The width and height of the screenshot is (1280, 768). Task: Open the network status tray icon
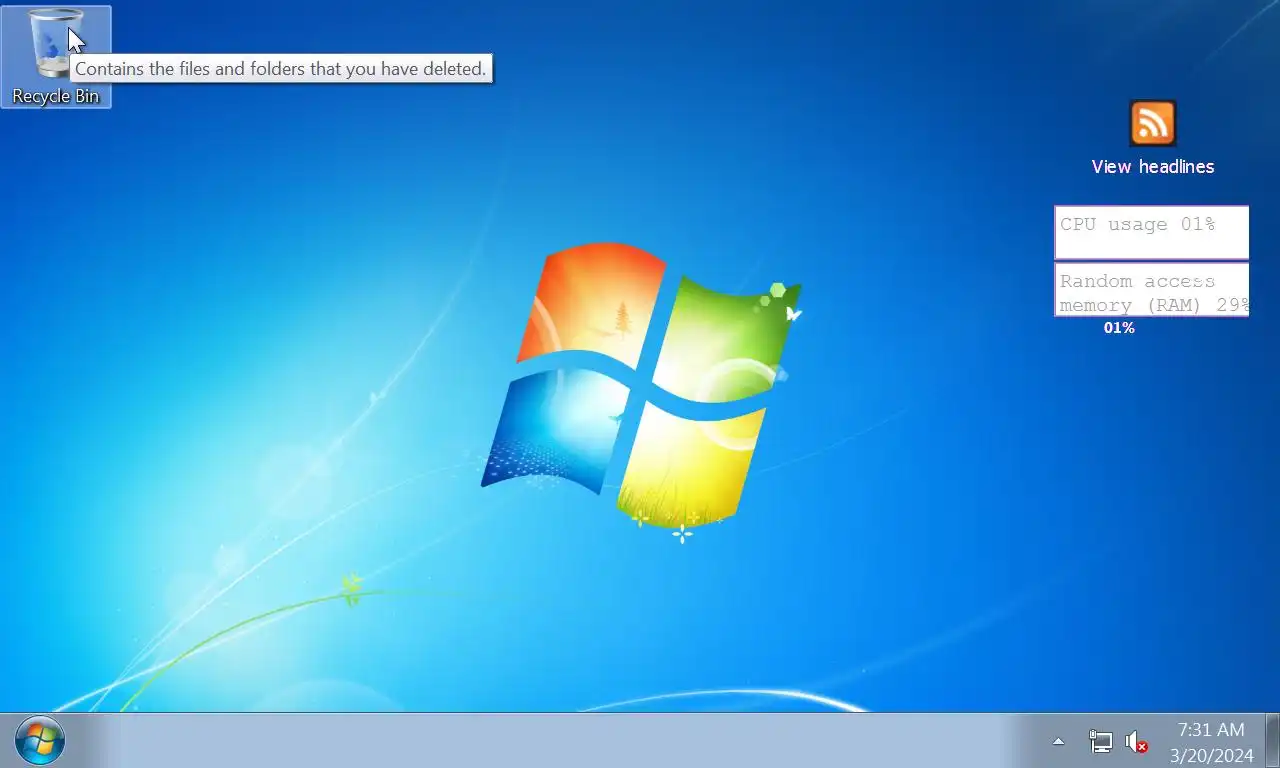coord(1100,741)
